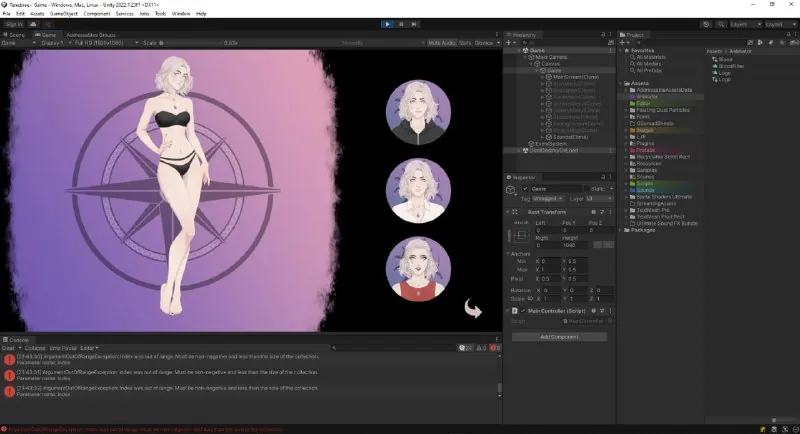Toggle the Static checkbox in the Inspector
Viewport: 800px width, 434px height.
(x=587, y=189)
